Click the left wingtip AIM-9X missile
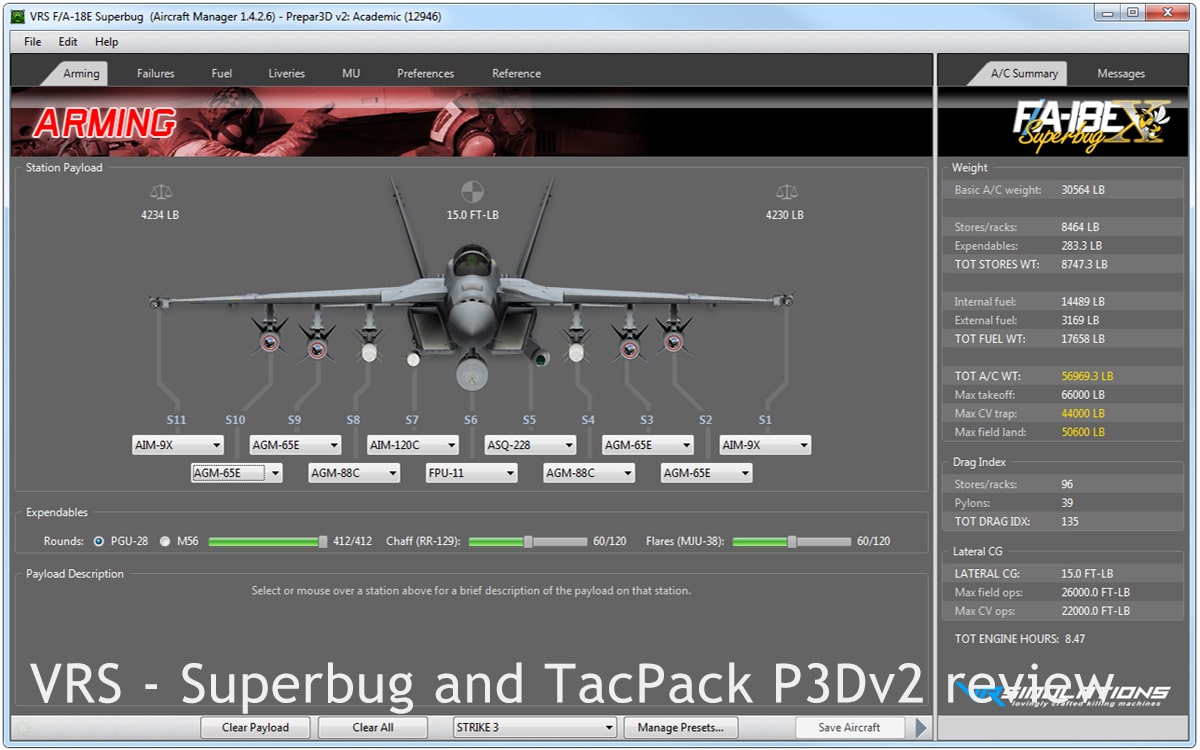 156,300
